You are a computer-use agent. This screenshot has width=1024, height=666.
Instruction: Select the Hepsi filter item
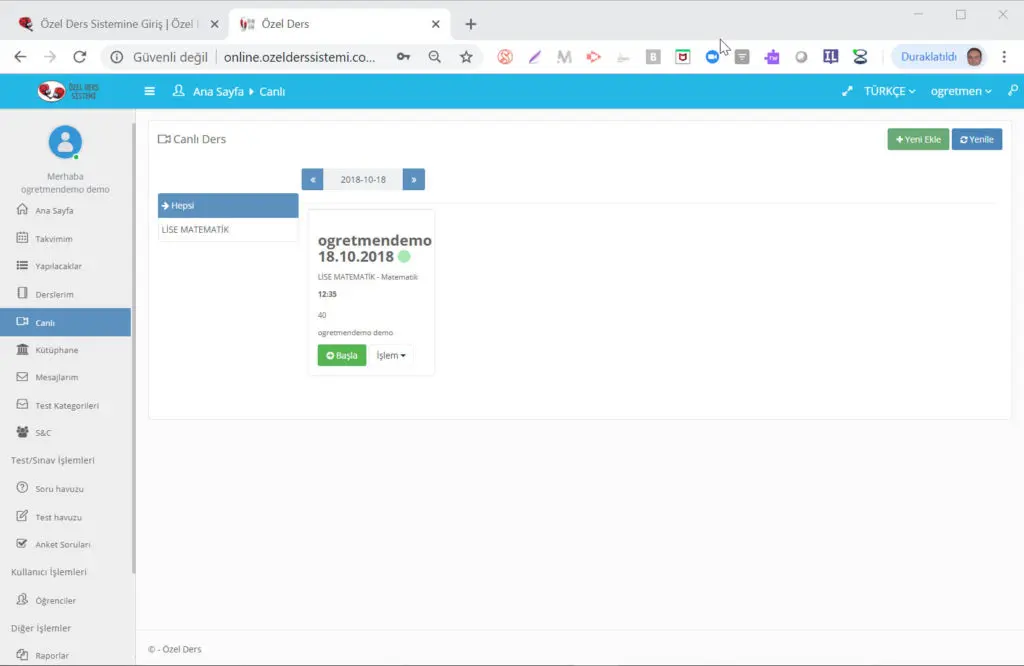point(228,205)
